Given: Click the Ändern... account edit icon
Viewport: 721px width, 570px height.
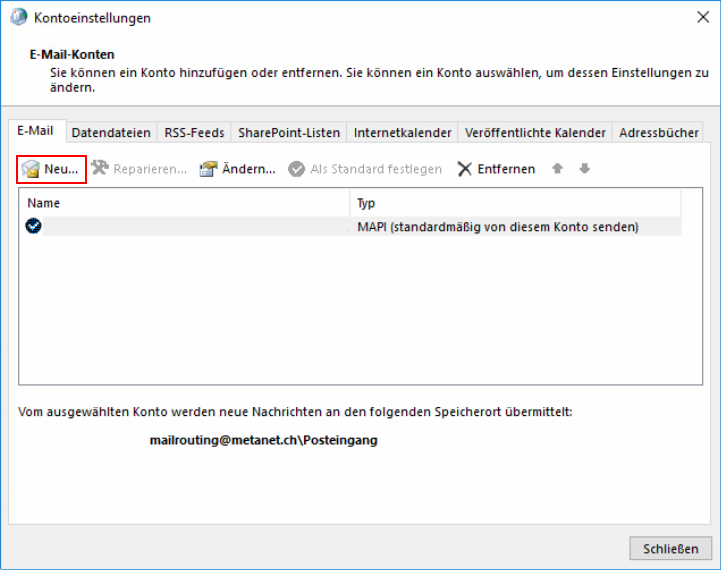Looking at the screenshot, I should point(209,169).
